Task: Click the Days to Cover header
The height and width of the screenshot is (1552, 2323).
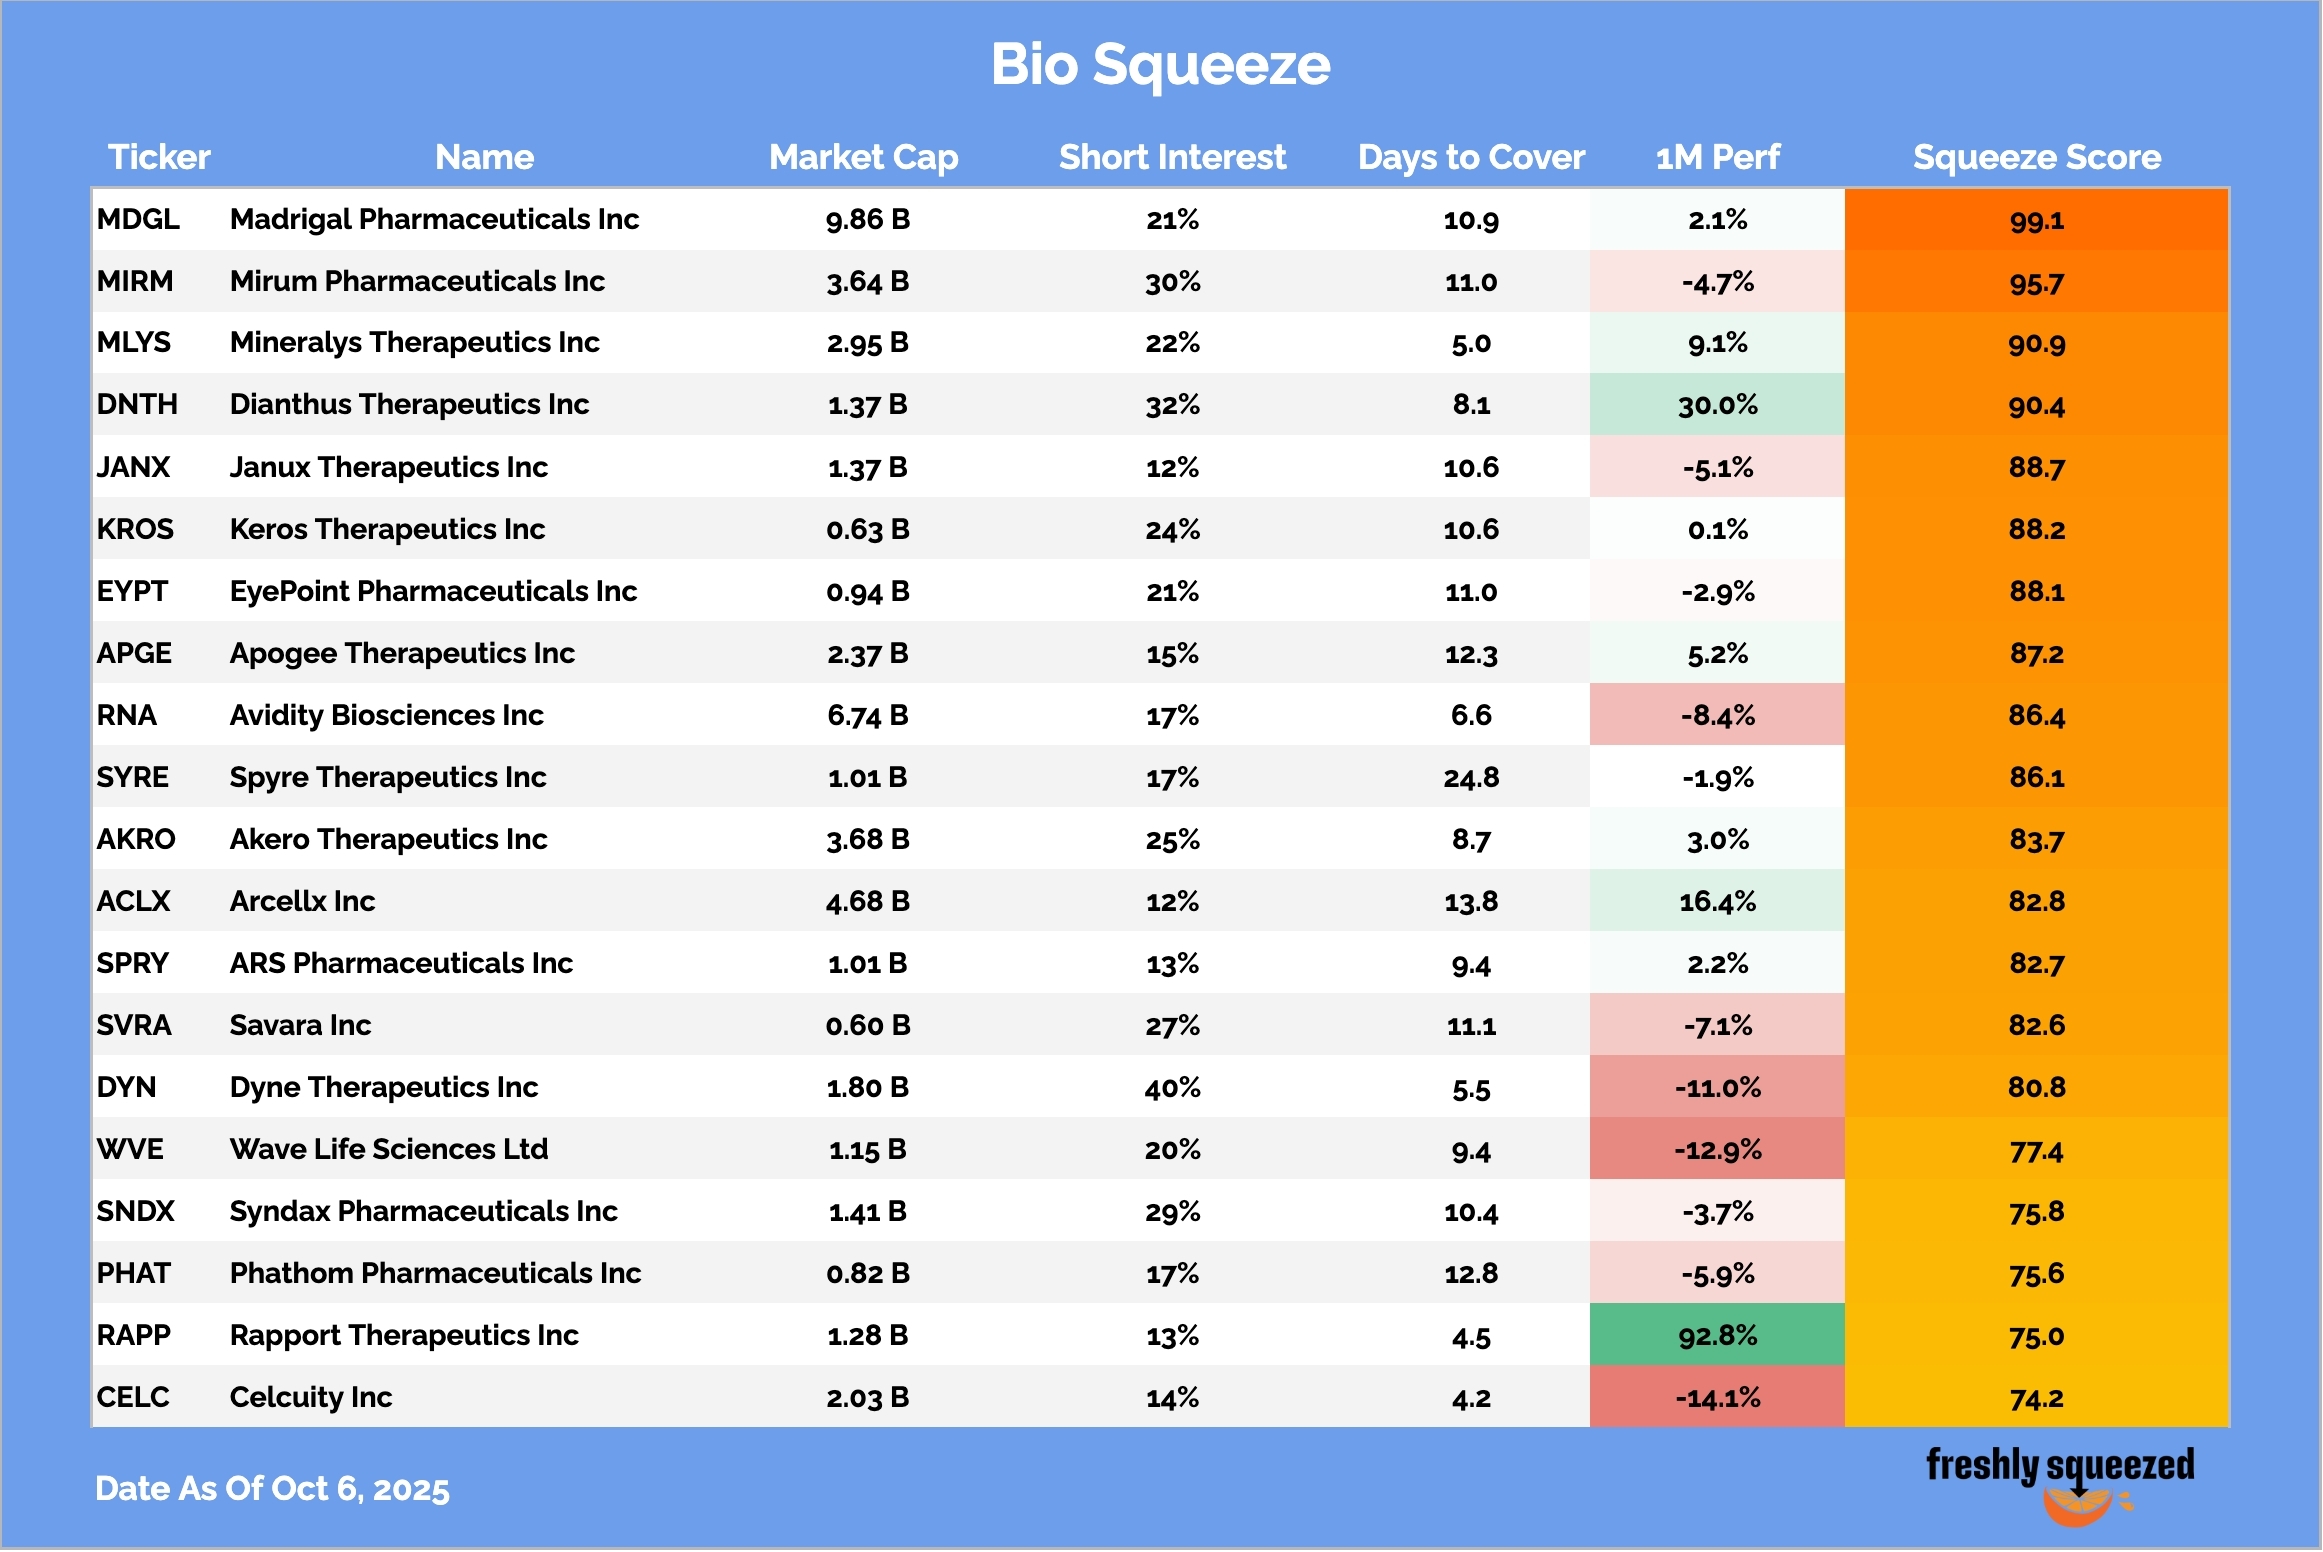Action: click(1470, 157)
